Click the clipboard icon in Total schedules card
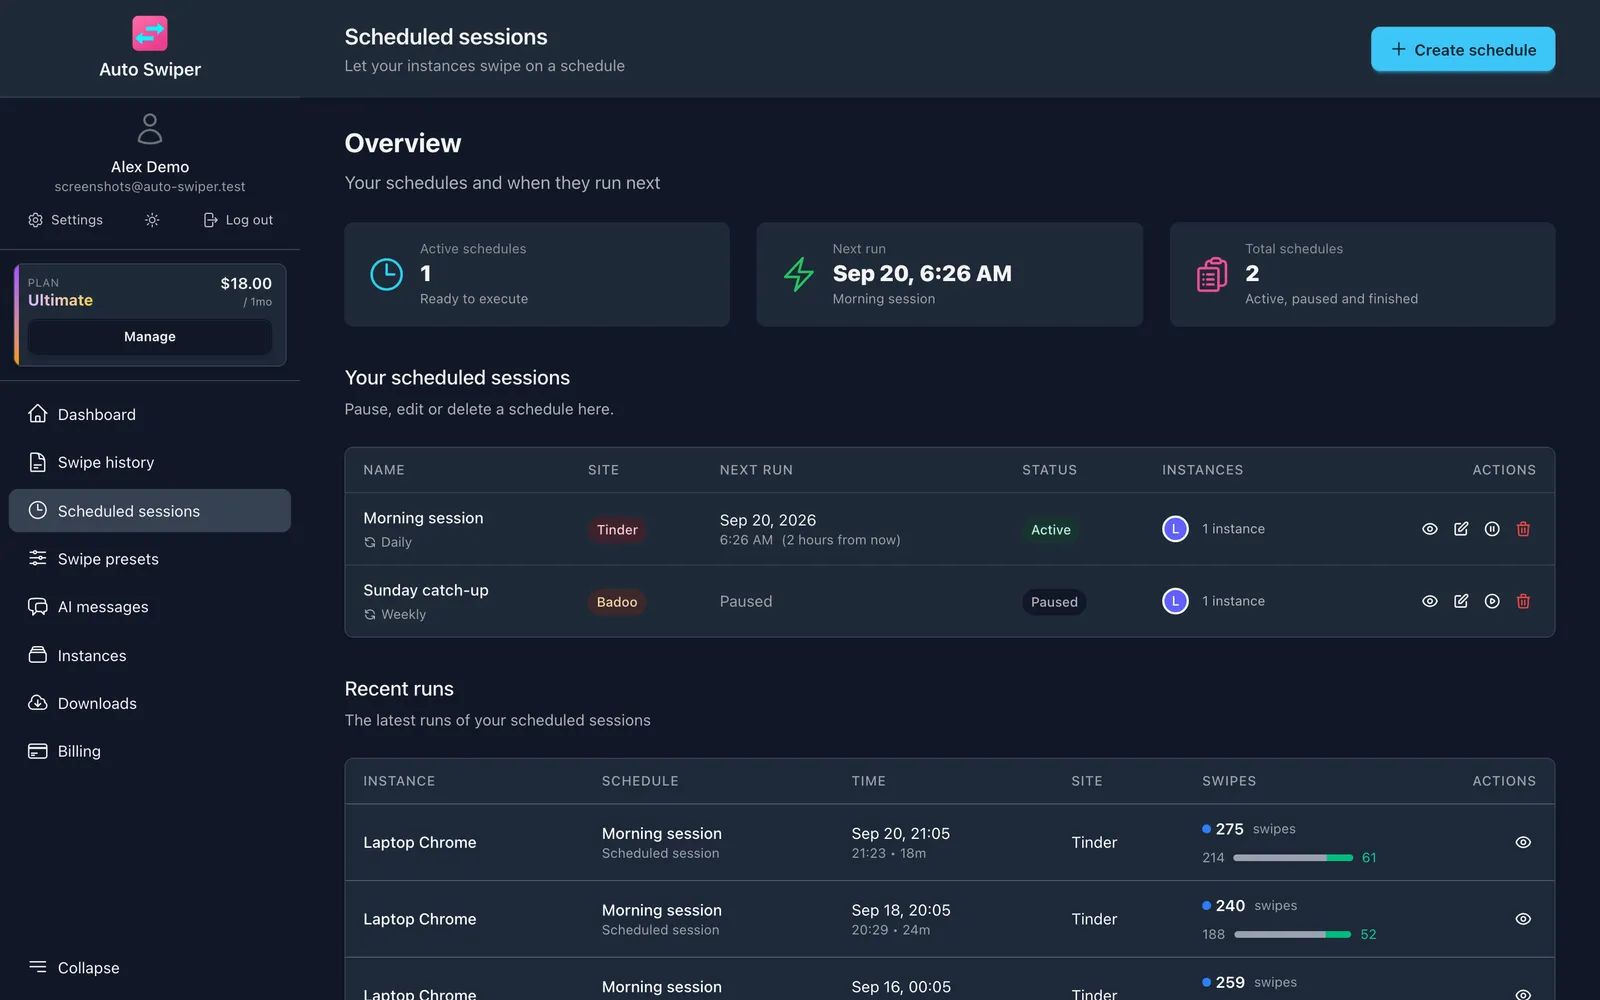1600x1000 pixels. [x=1212, y=274]
